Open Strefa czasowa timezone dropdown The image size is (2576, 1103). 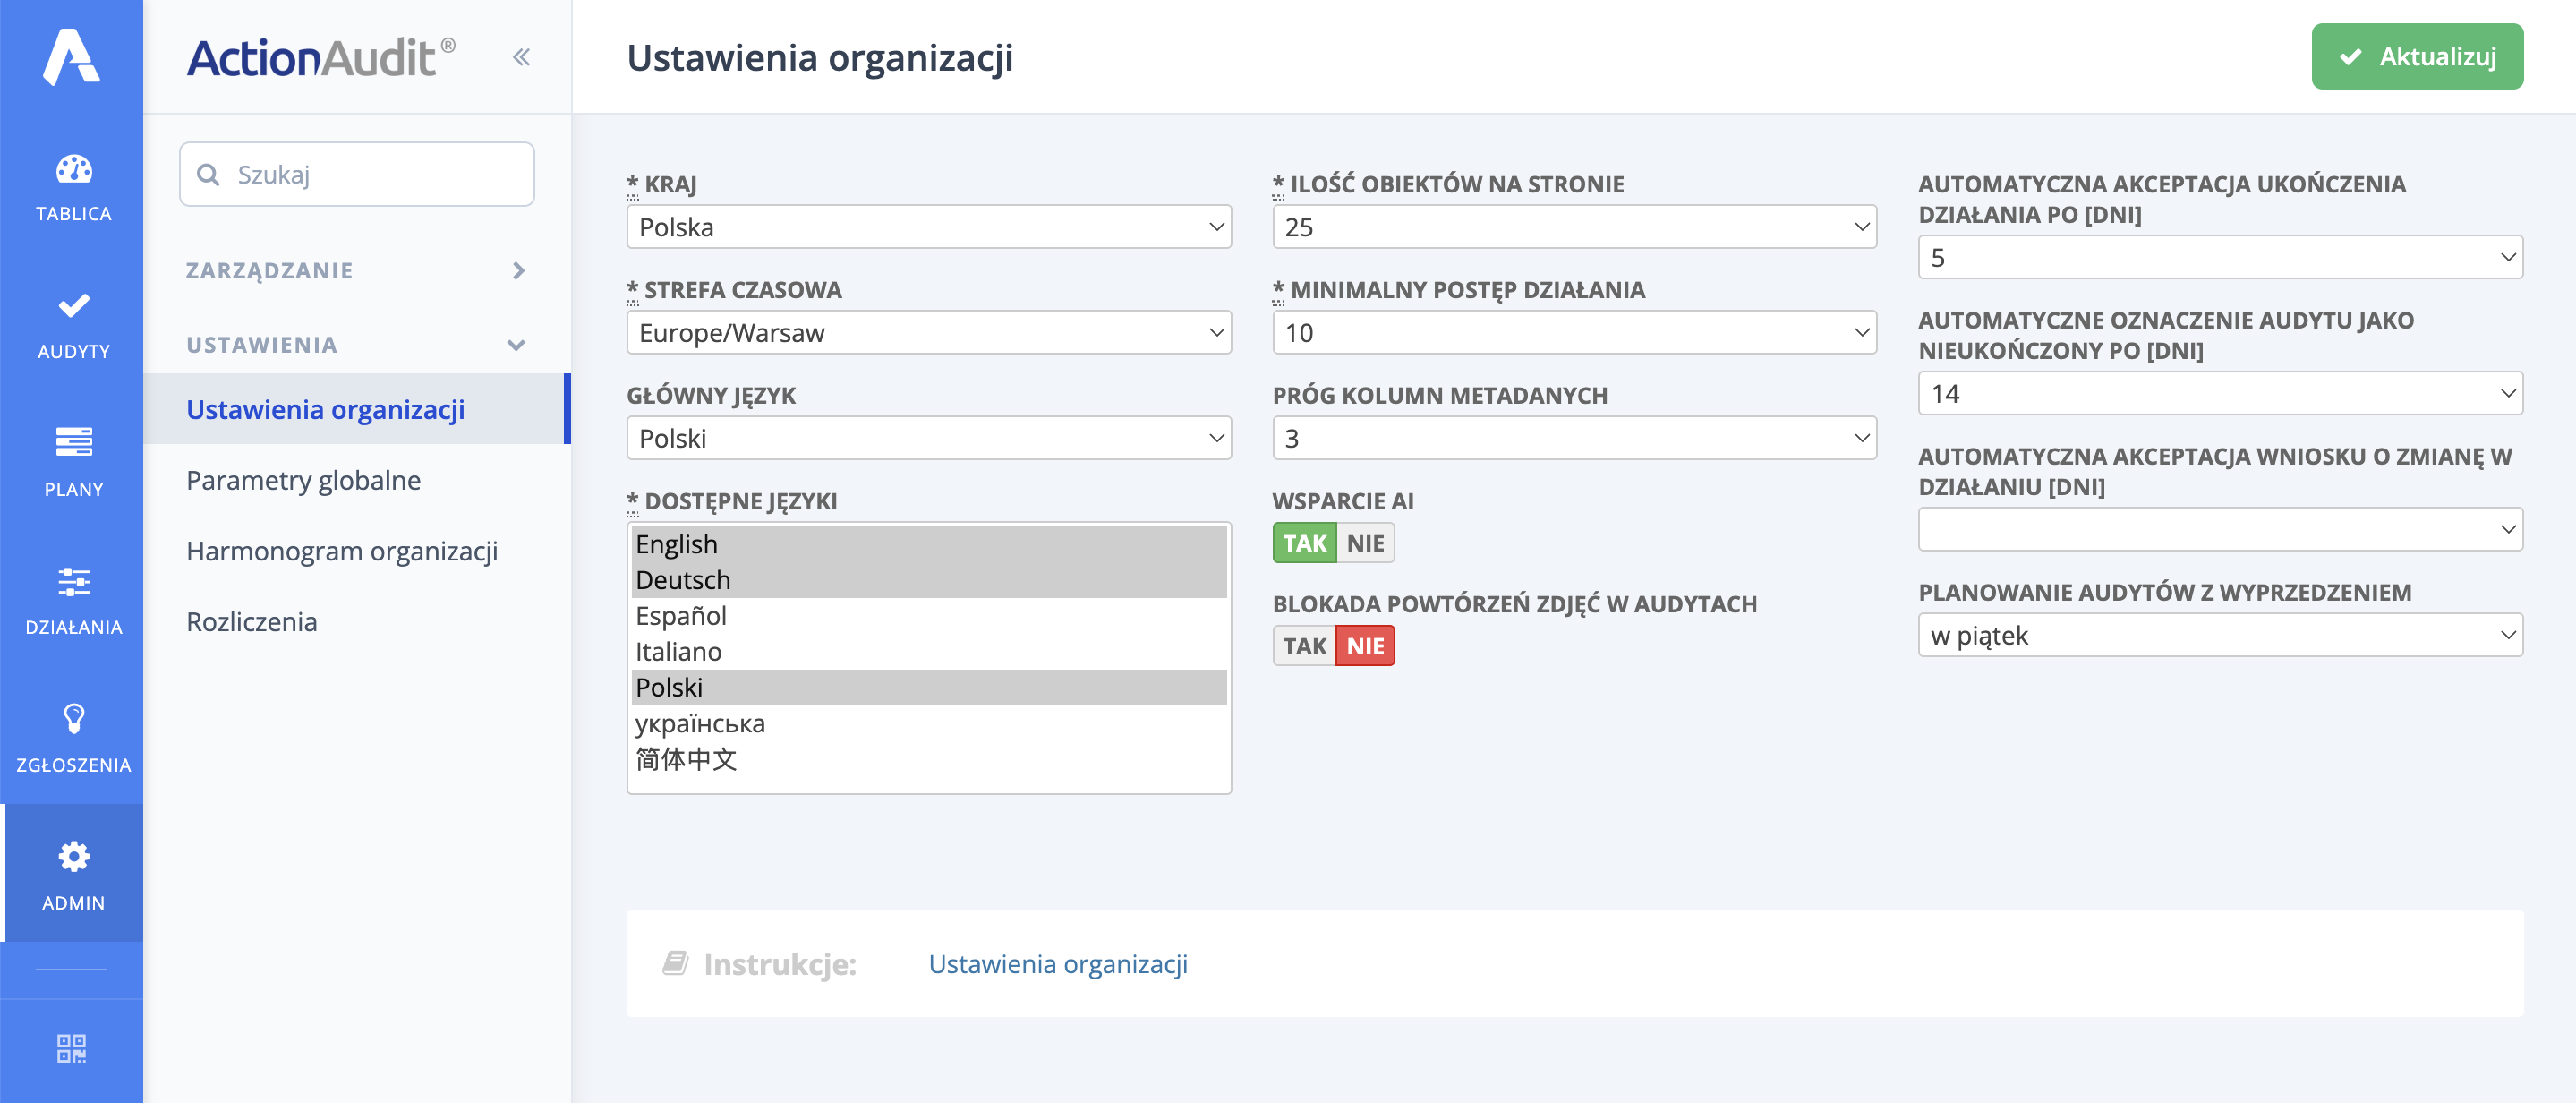[x=928, y=333]
